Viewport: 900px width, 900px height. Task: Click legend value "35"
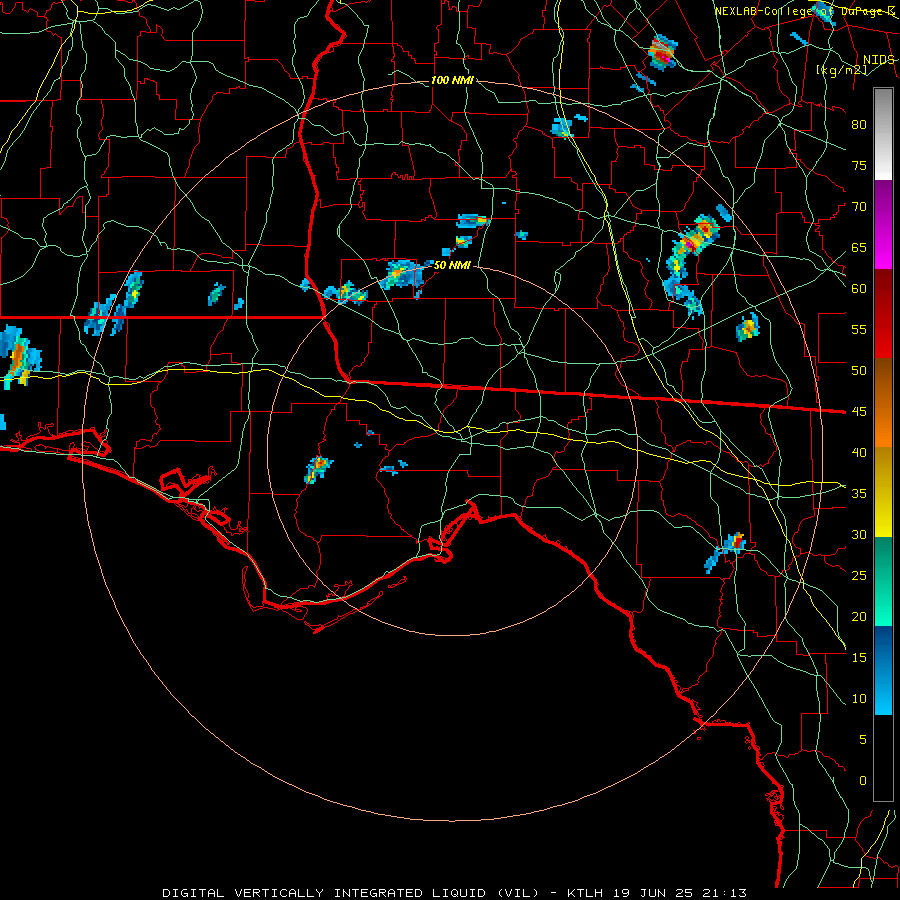click(x=859, y=494)
